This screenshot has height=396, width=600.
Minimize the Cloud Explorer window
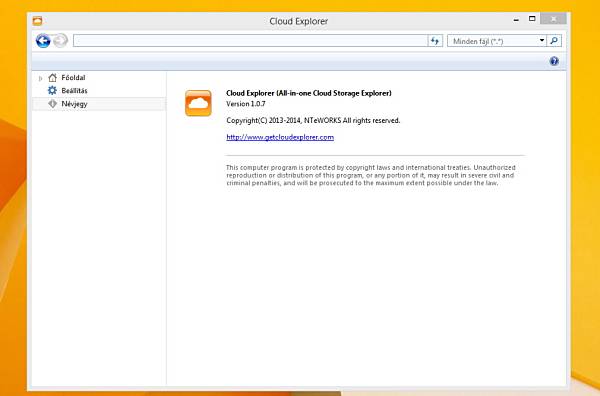516,20
